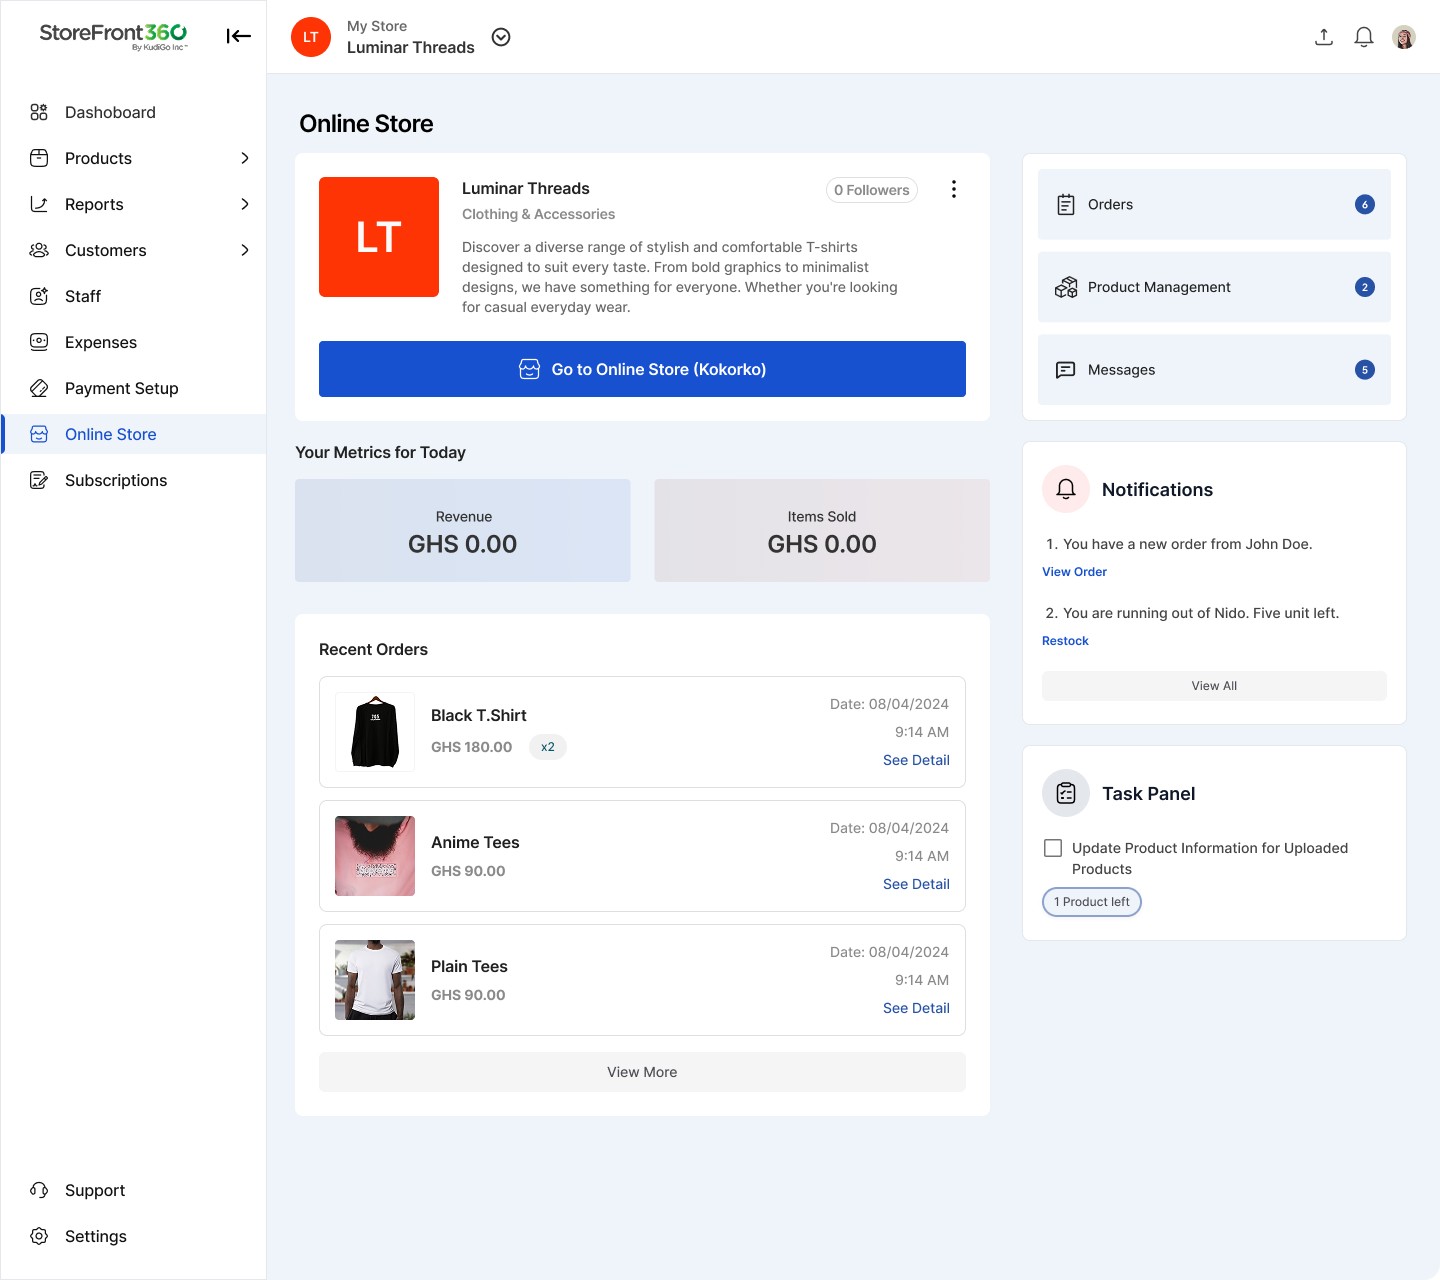Click the Product Management badge showing 2

1365,287
